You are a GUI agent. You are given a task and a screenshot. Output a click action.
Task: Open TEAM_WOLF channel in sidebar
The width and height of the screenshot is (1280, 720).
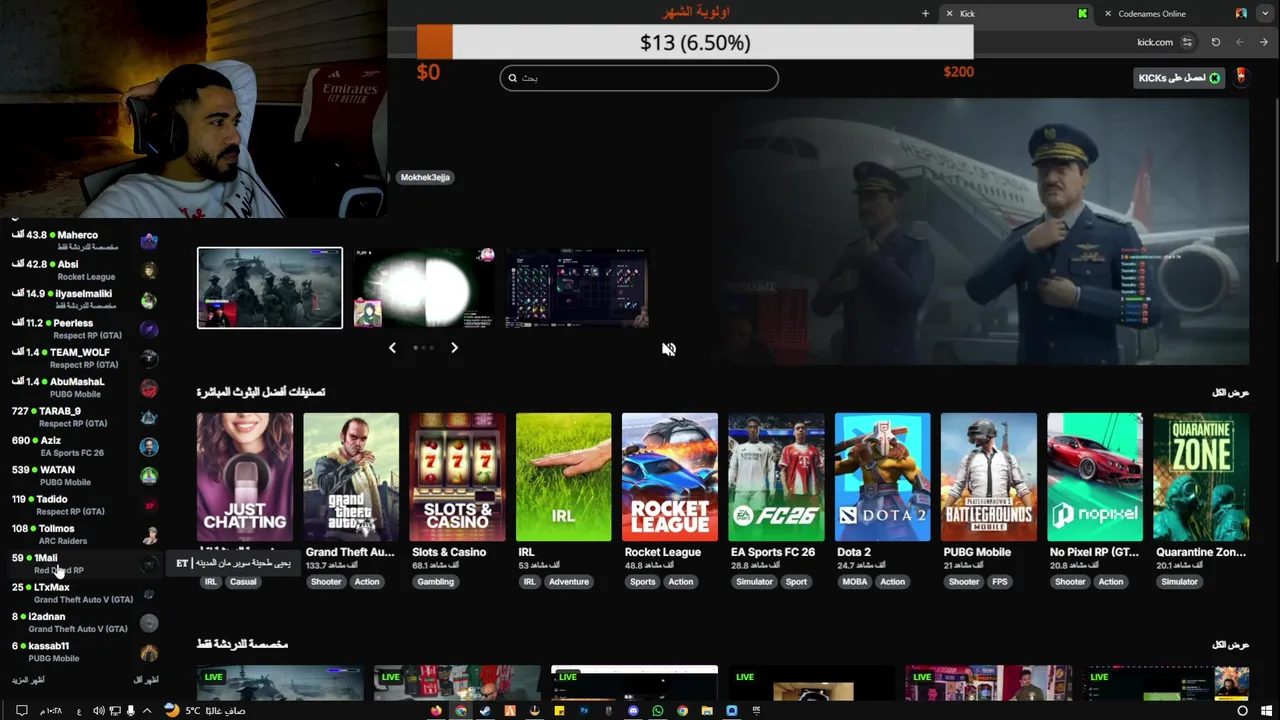pyautogui.click(x=85, y=358)
